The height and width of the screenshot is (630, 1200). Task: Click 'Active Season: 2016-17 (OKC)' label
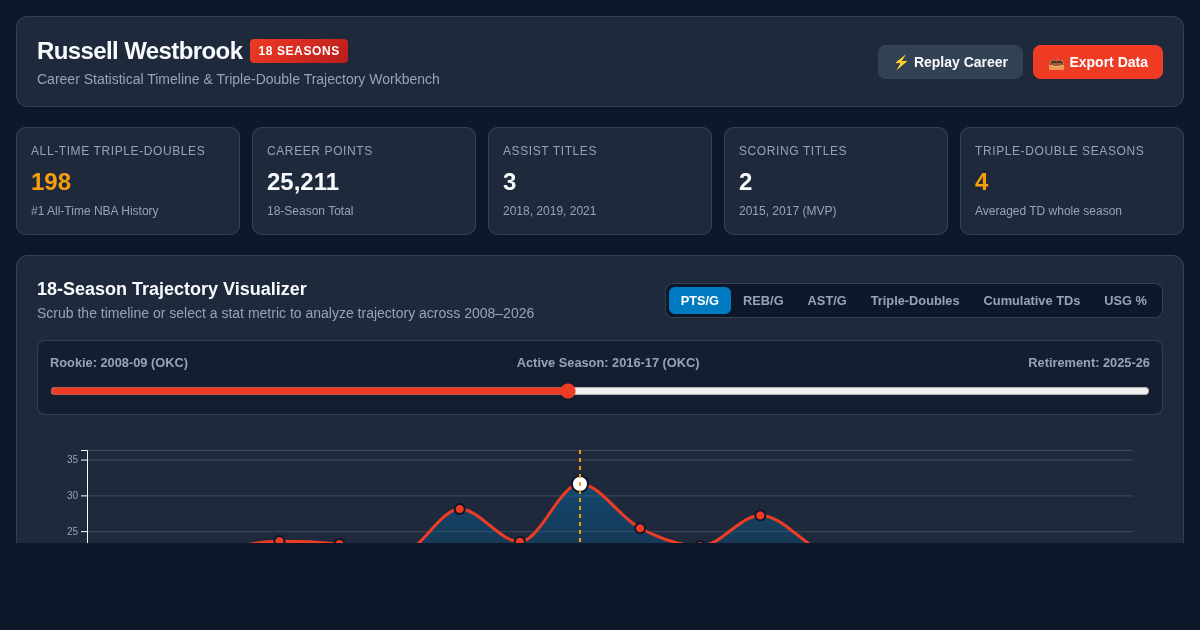[608, 362]
